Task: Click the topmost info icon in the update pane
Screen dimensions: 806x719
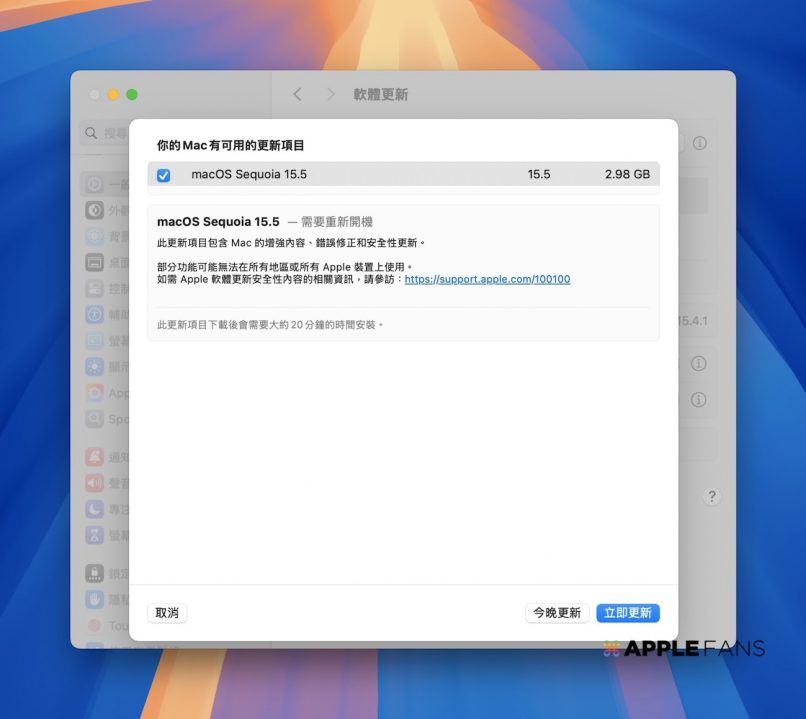Action: tap(699, 143)
